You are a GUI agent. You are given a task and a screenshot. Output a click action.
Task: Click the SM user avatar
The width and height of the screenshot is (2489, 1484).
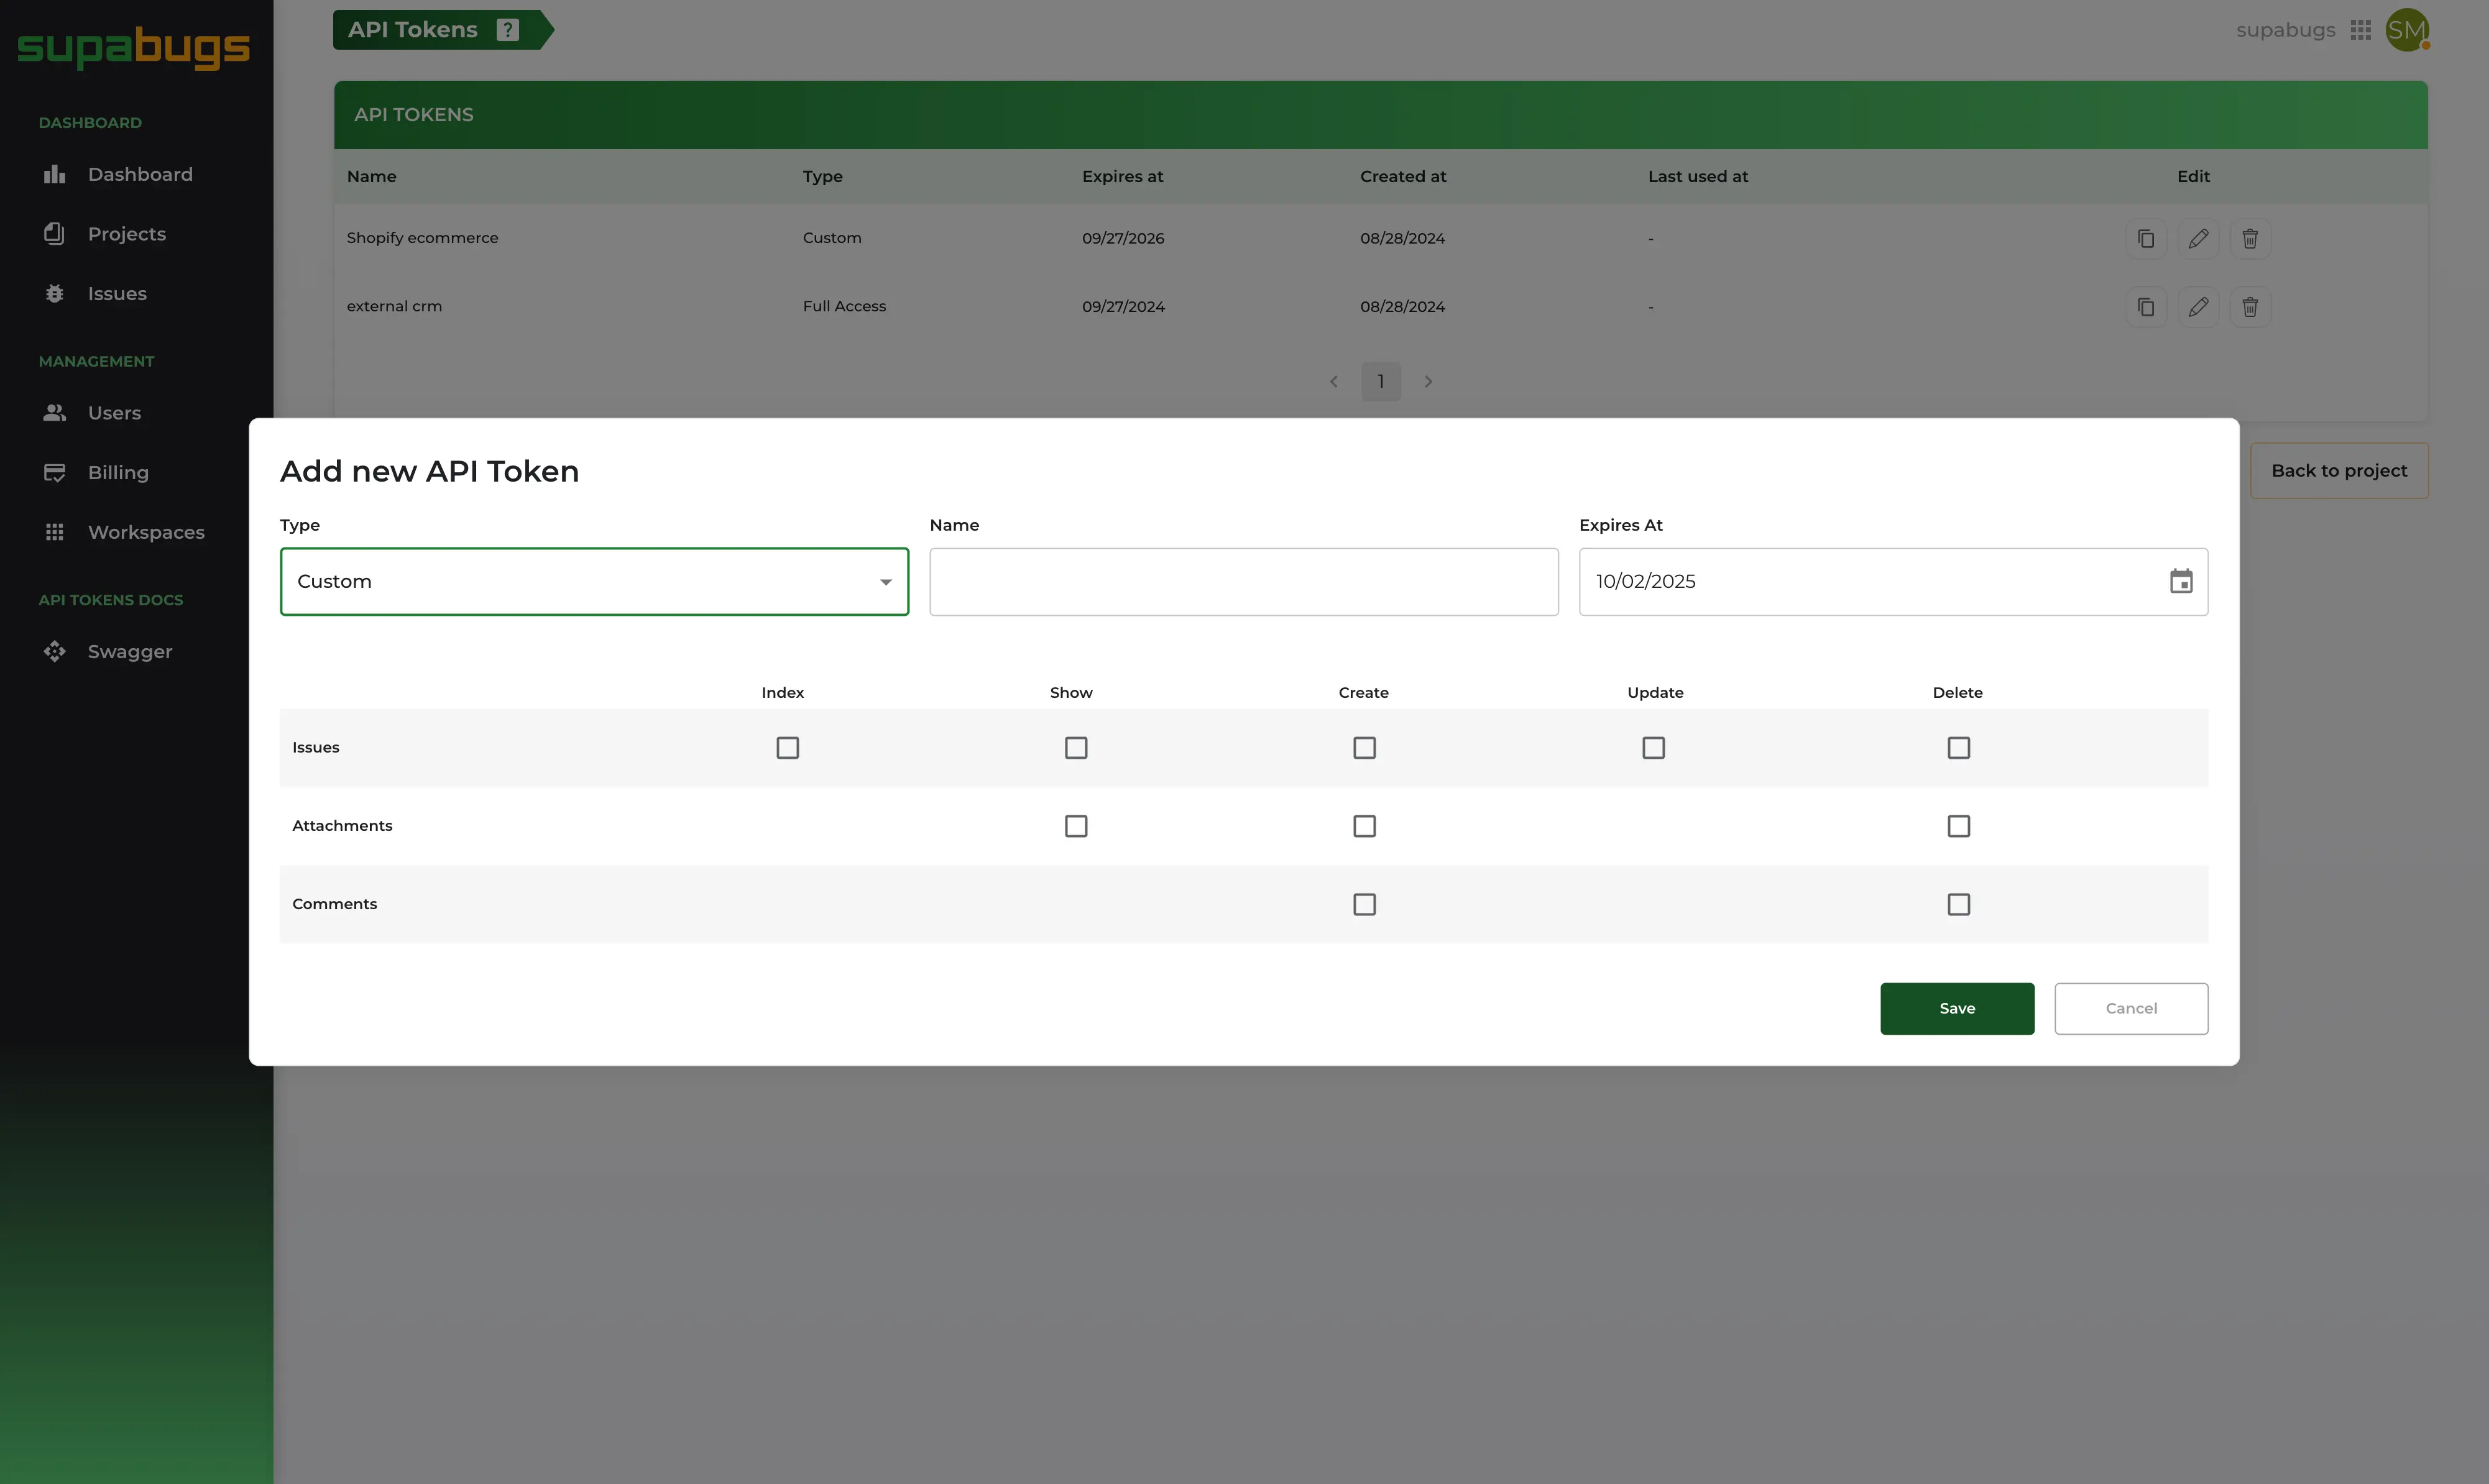[x=2406, y=30]
